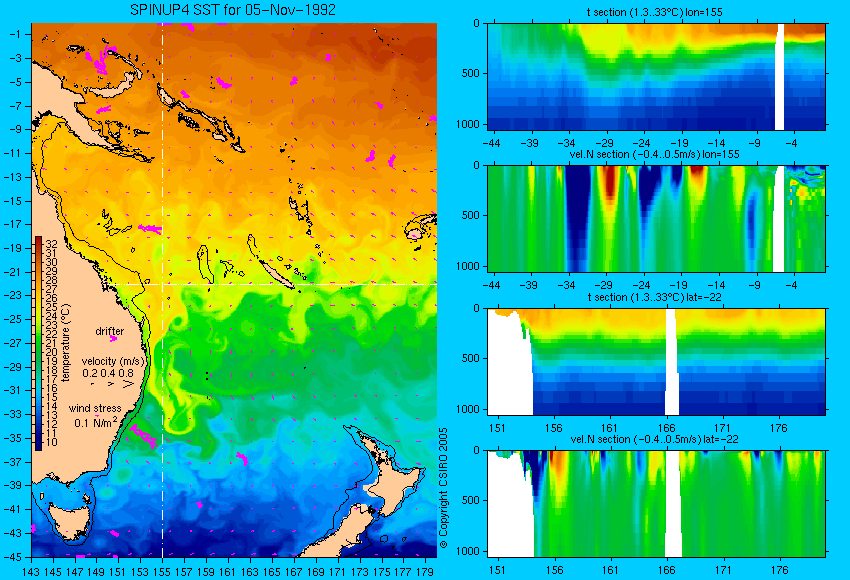Image resolution: width=850 pixels, height=580 pixels.
Task: Open the northward velocity section plot at lat=-22
Action: [x=656, y=504]
